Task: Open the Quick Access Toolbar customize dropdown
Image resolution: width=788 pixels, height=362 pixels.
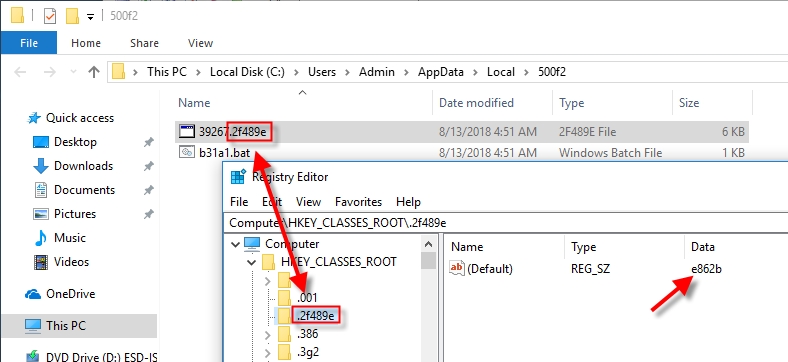Action: (90, 17)
